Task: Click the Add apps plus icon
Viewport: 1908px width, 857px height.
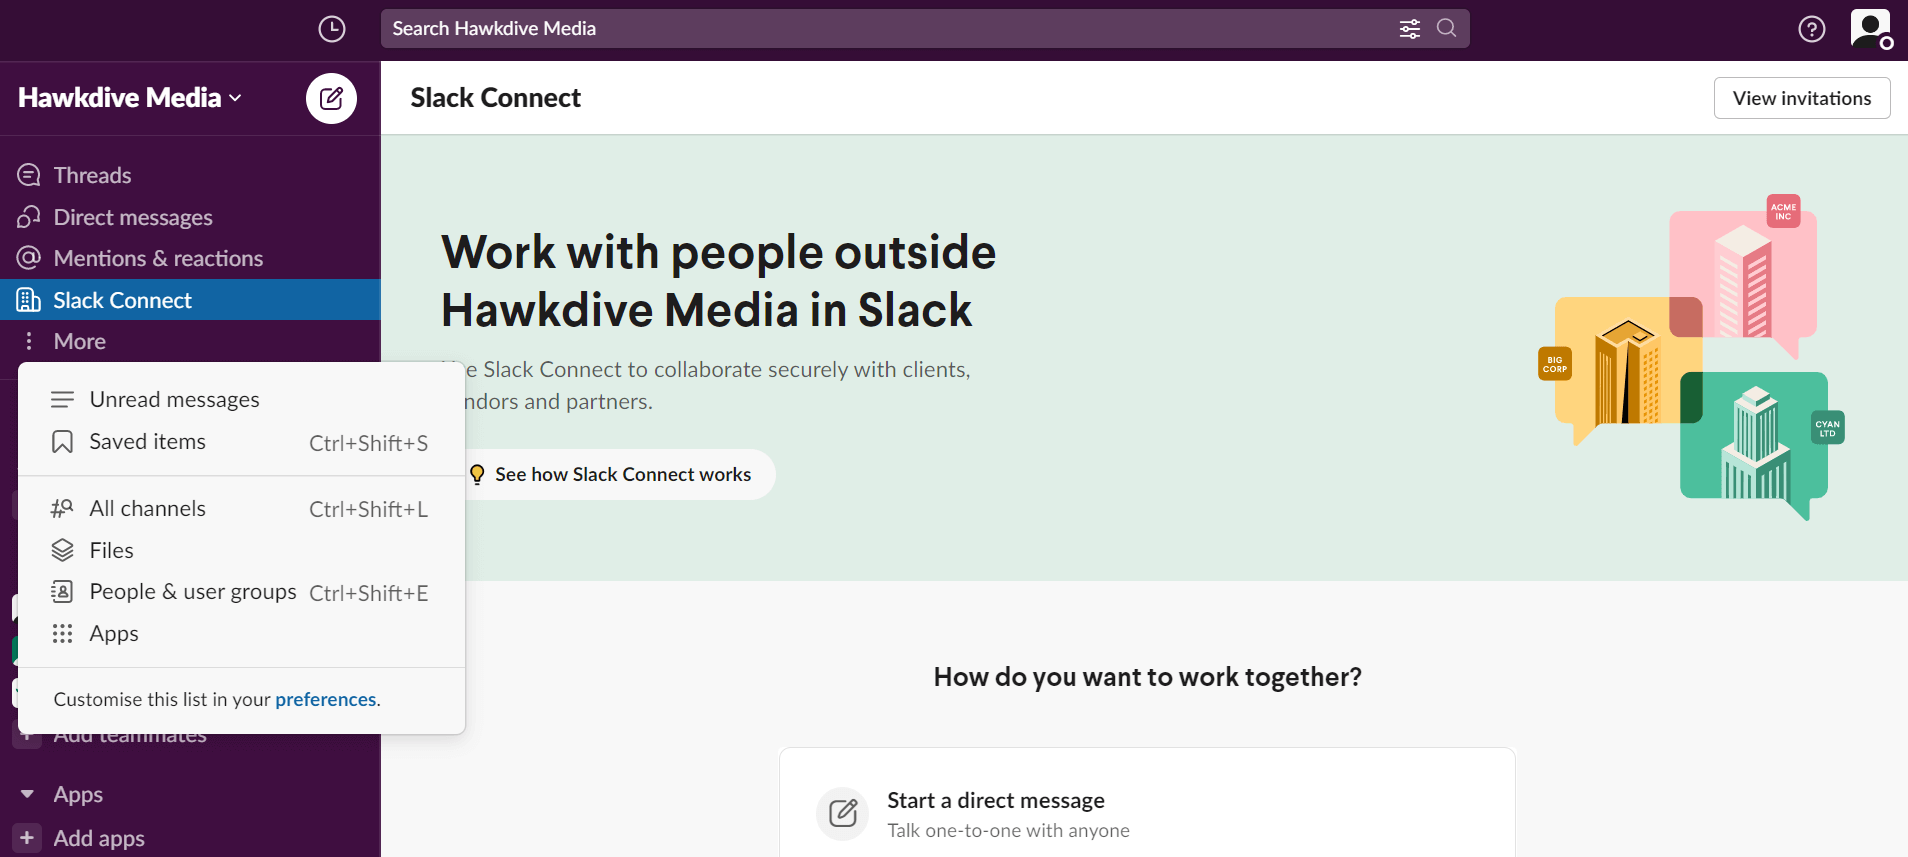Action: click(27, 837)
